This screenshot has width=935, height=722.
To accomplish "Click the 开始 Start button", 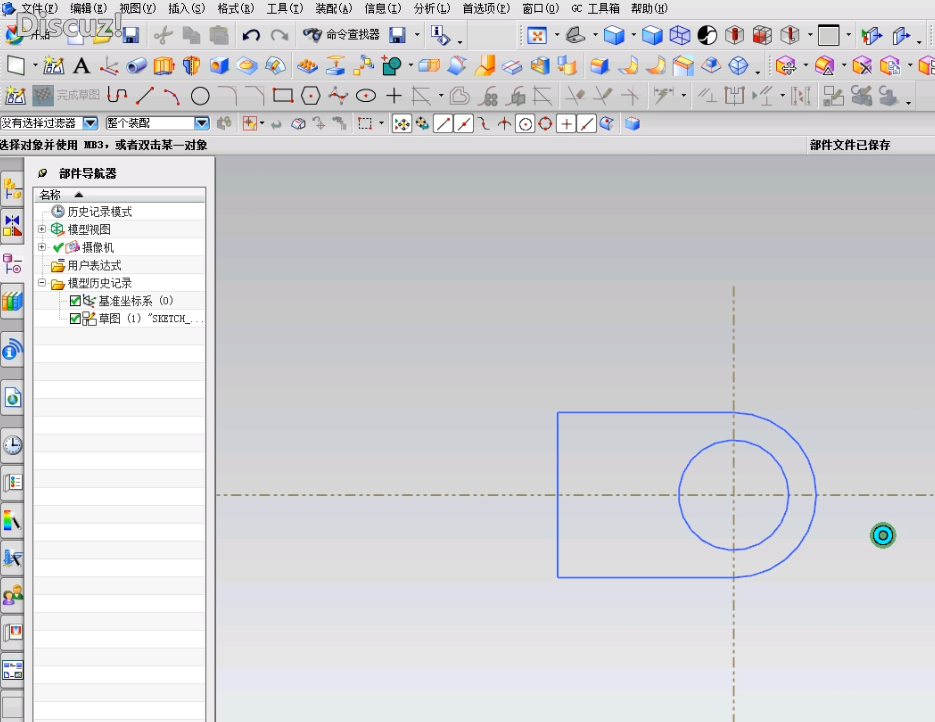I will tap(27, 35).
